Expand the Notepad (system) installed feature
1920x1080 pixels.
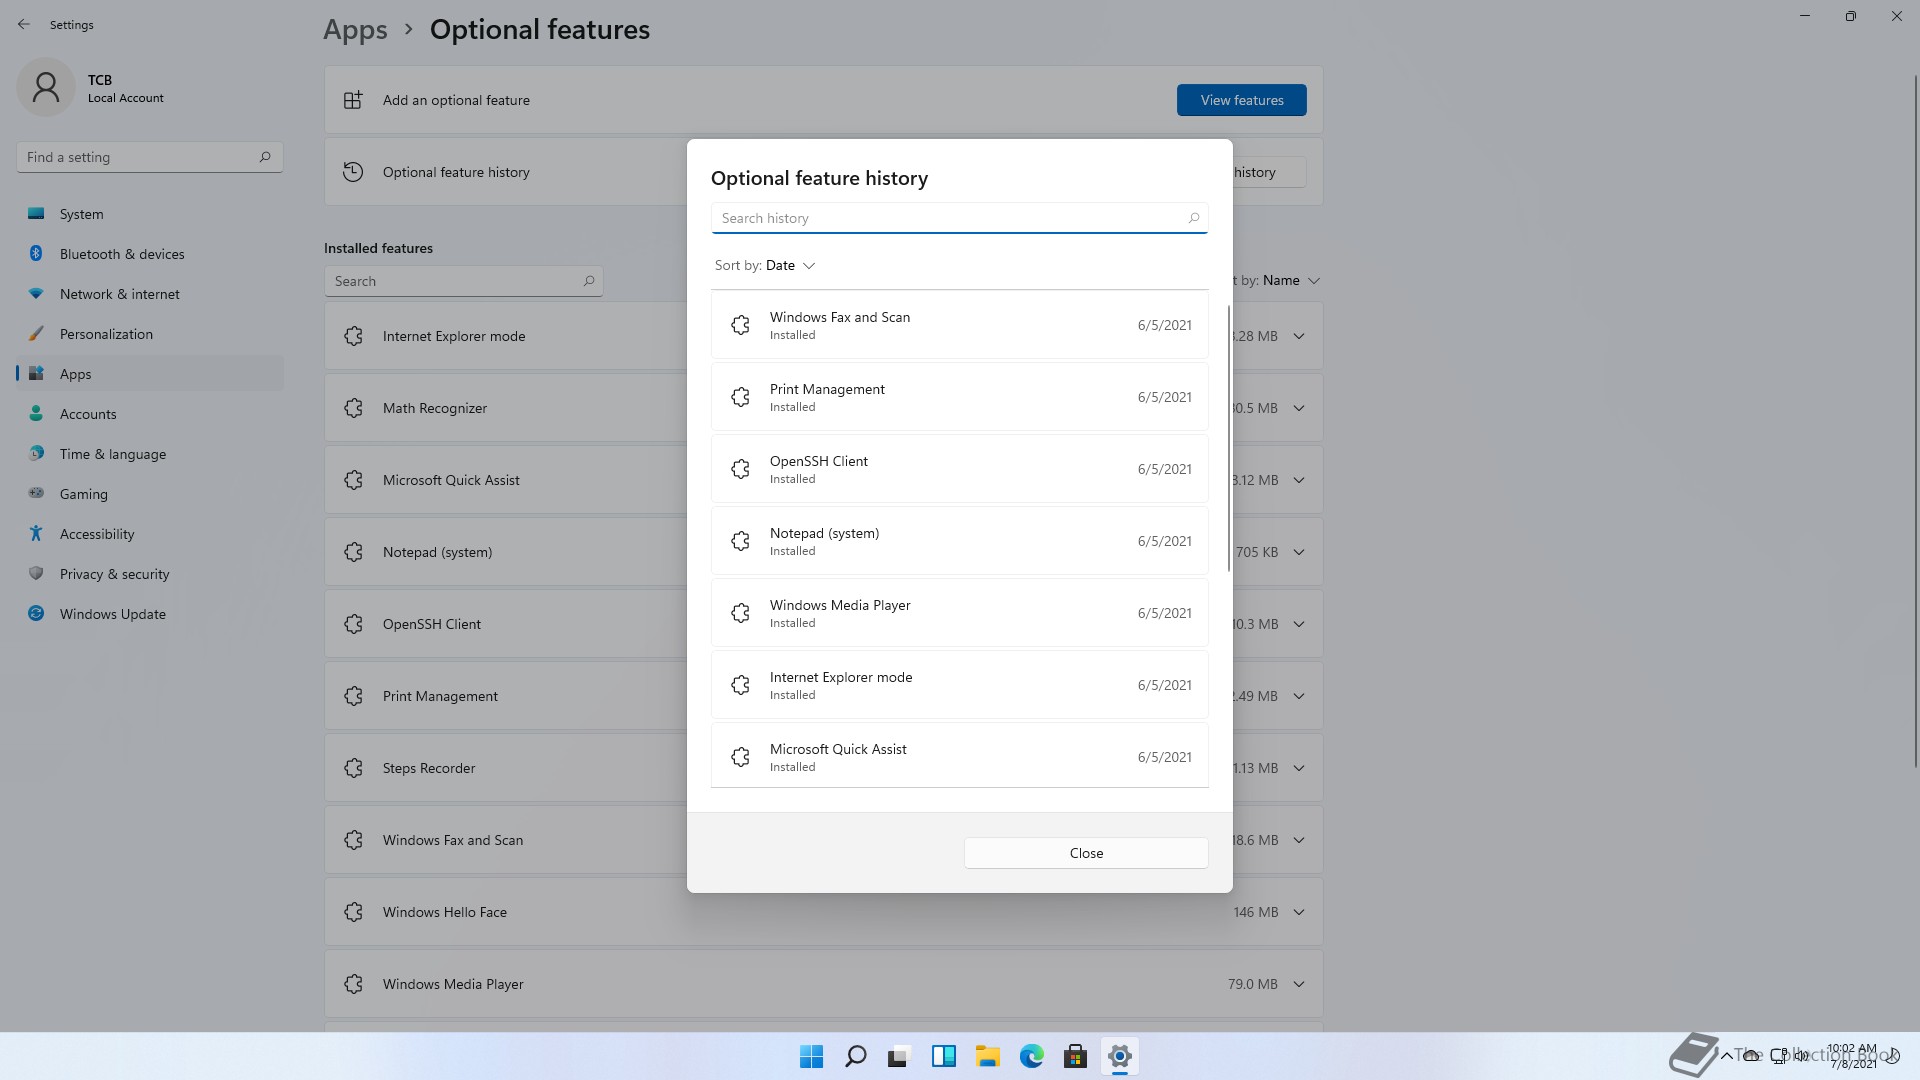1299,552
